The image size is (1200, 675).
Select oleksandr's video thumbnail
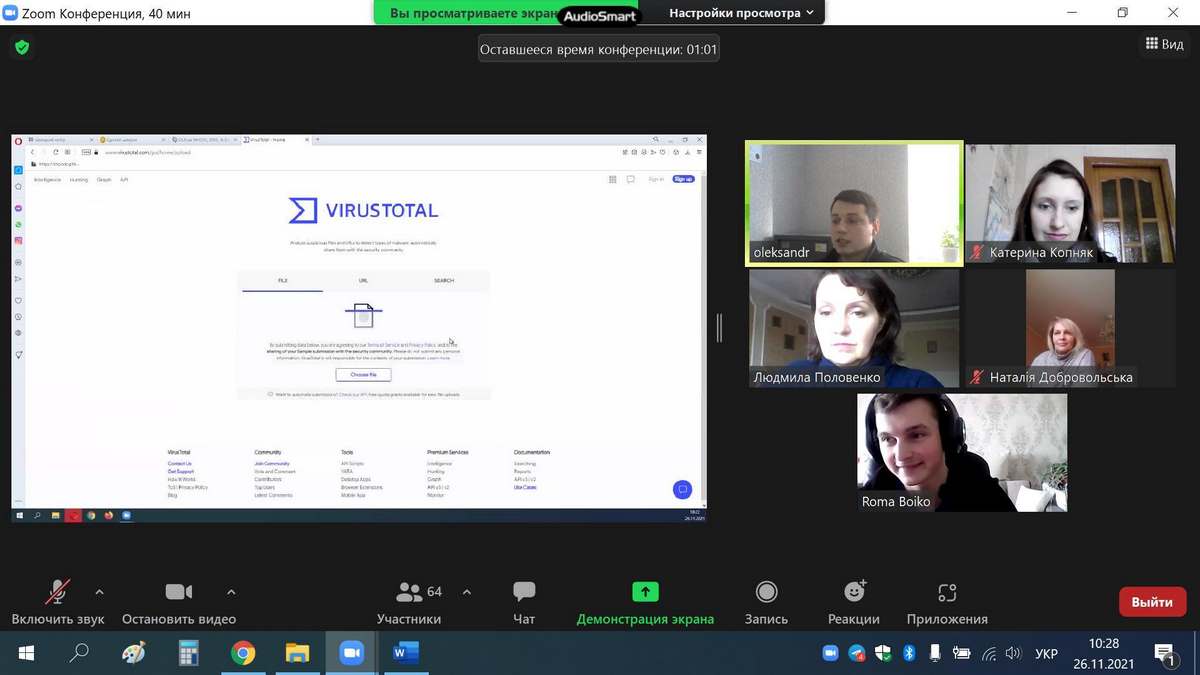tap(854, 203)
